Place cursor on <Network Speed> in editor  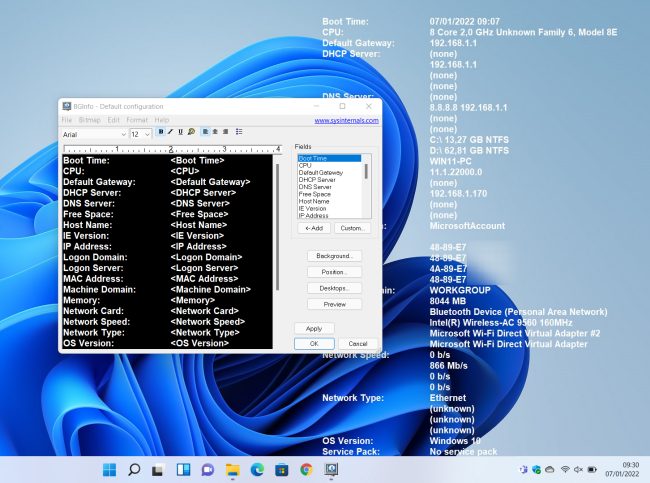click(207, 322)
